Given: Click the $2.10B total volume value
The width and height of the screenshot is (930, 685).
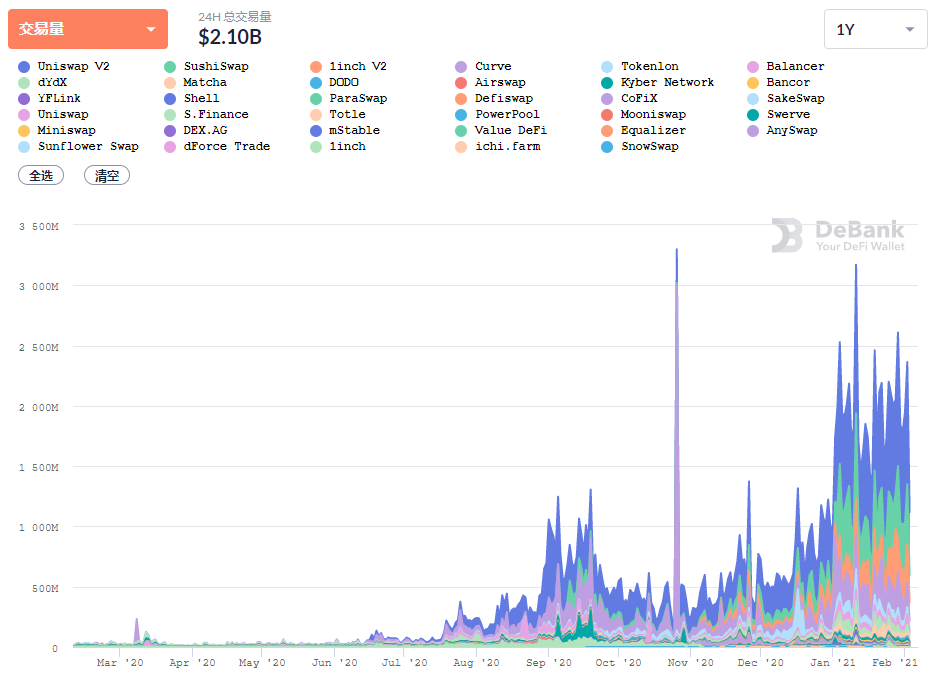Looking at the screenshot, I should click(x=230, y=37).
